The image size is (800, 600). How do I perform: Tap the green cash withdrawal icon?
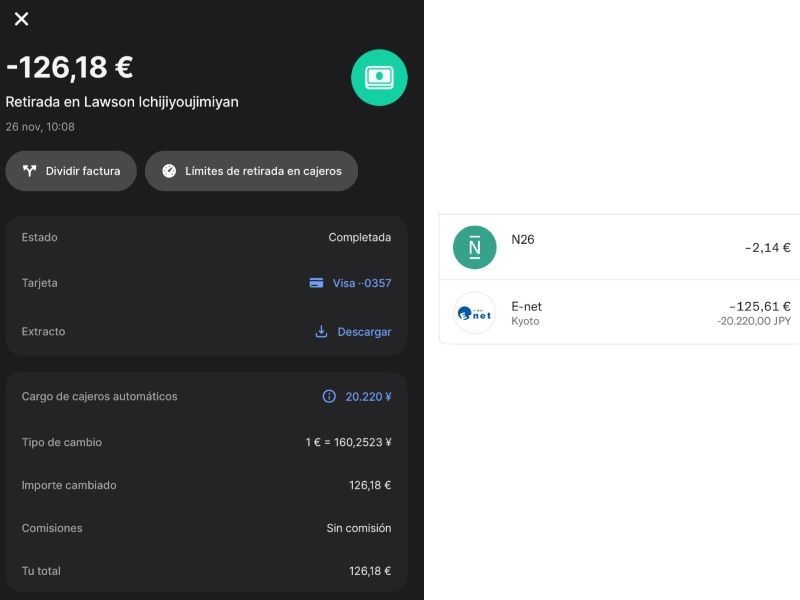(x=379, y=78)
